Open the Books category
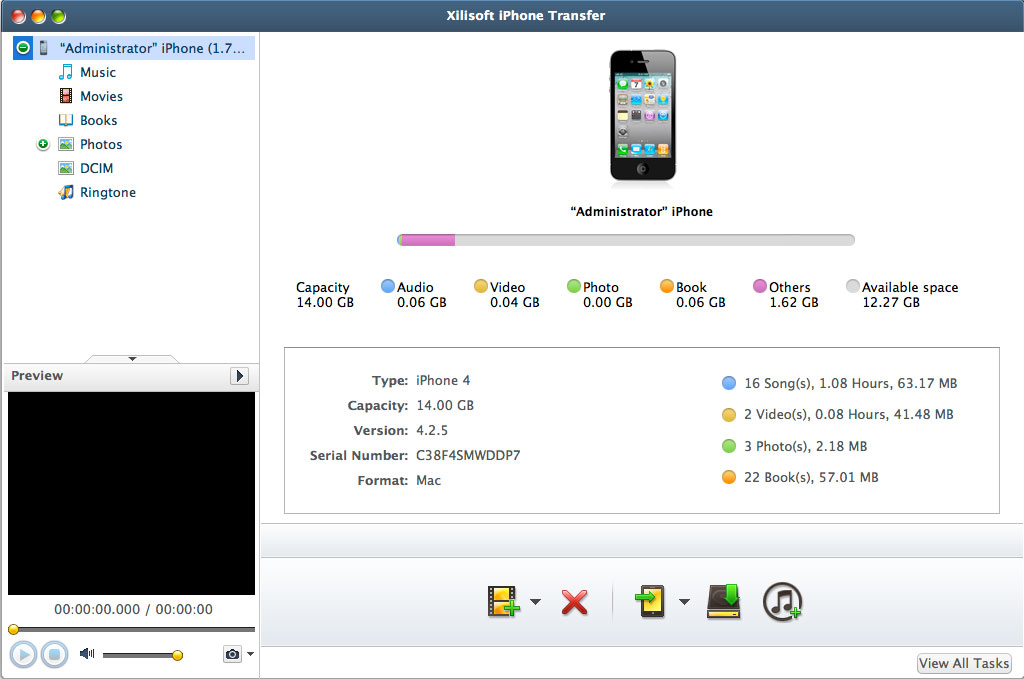 [99, 121]
